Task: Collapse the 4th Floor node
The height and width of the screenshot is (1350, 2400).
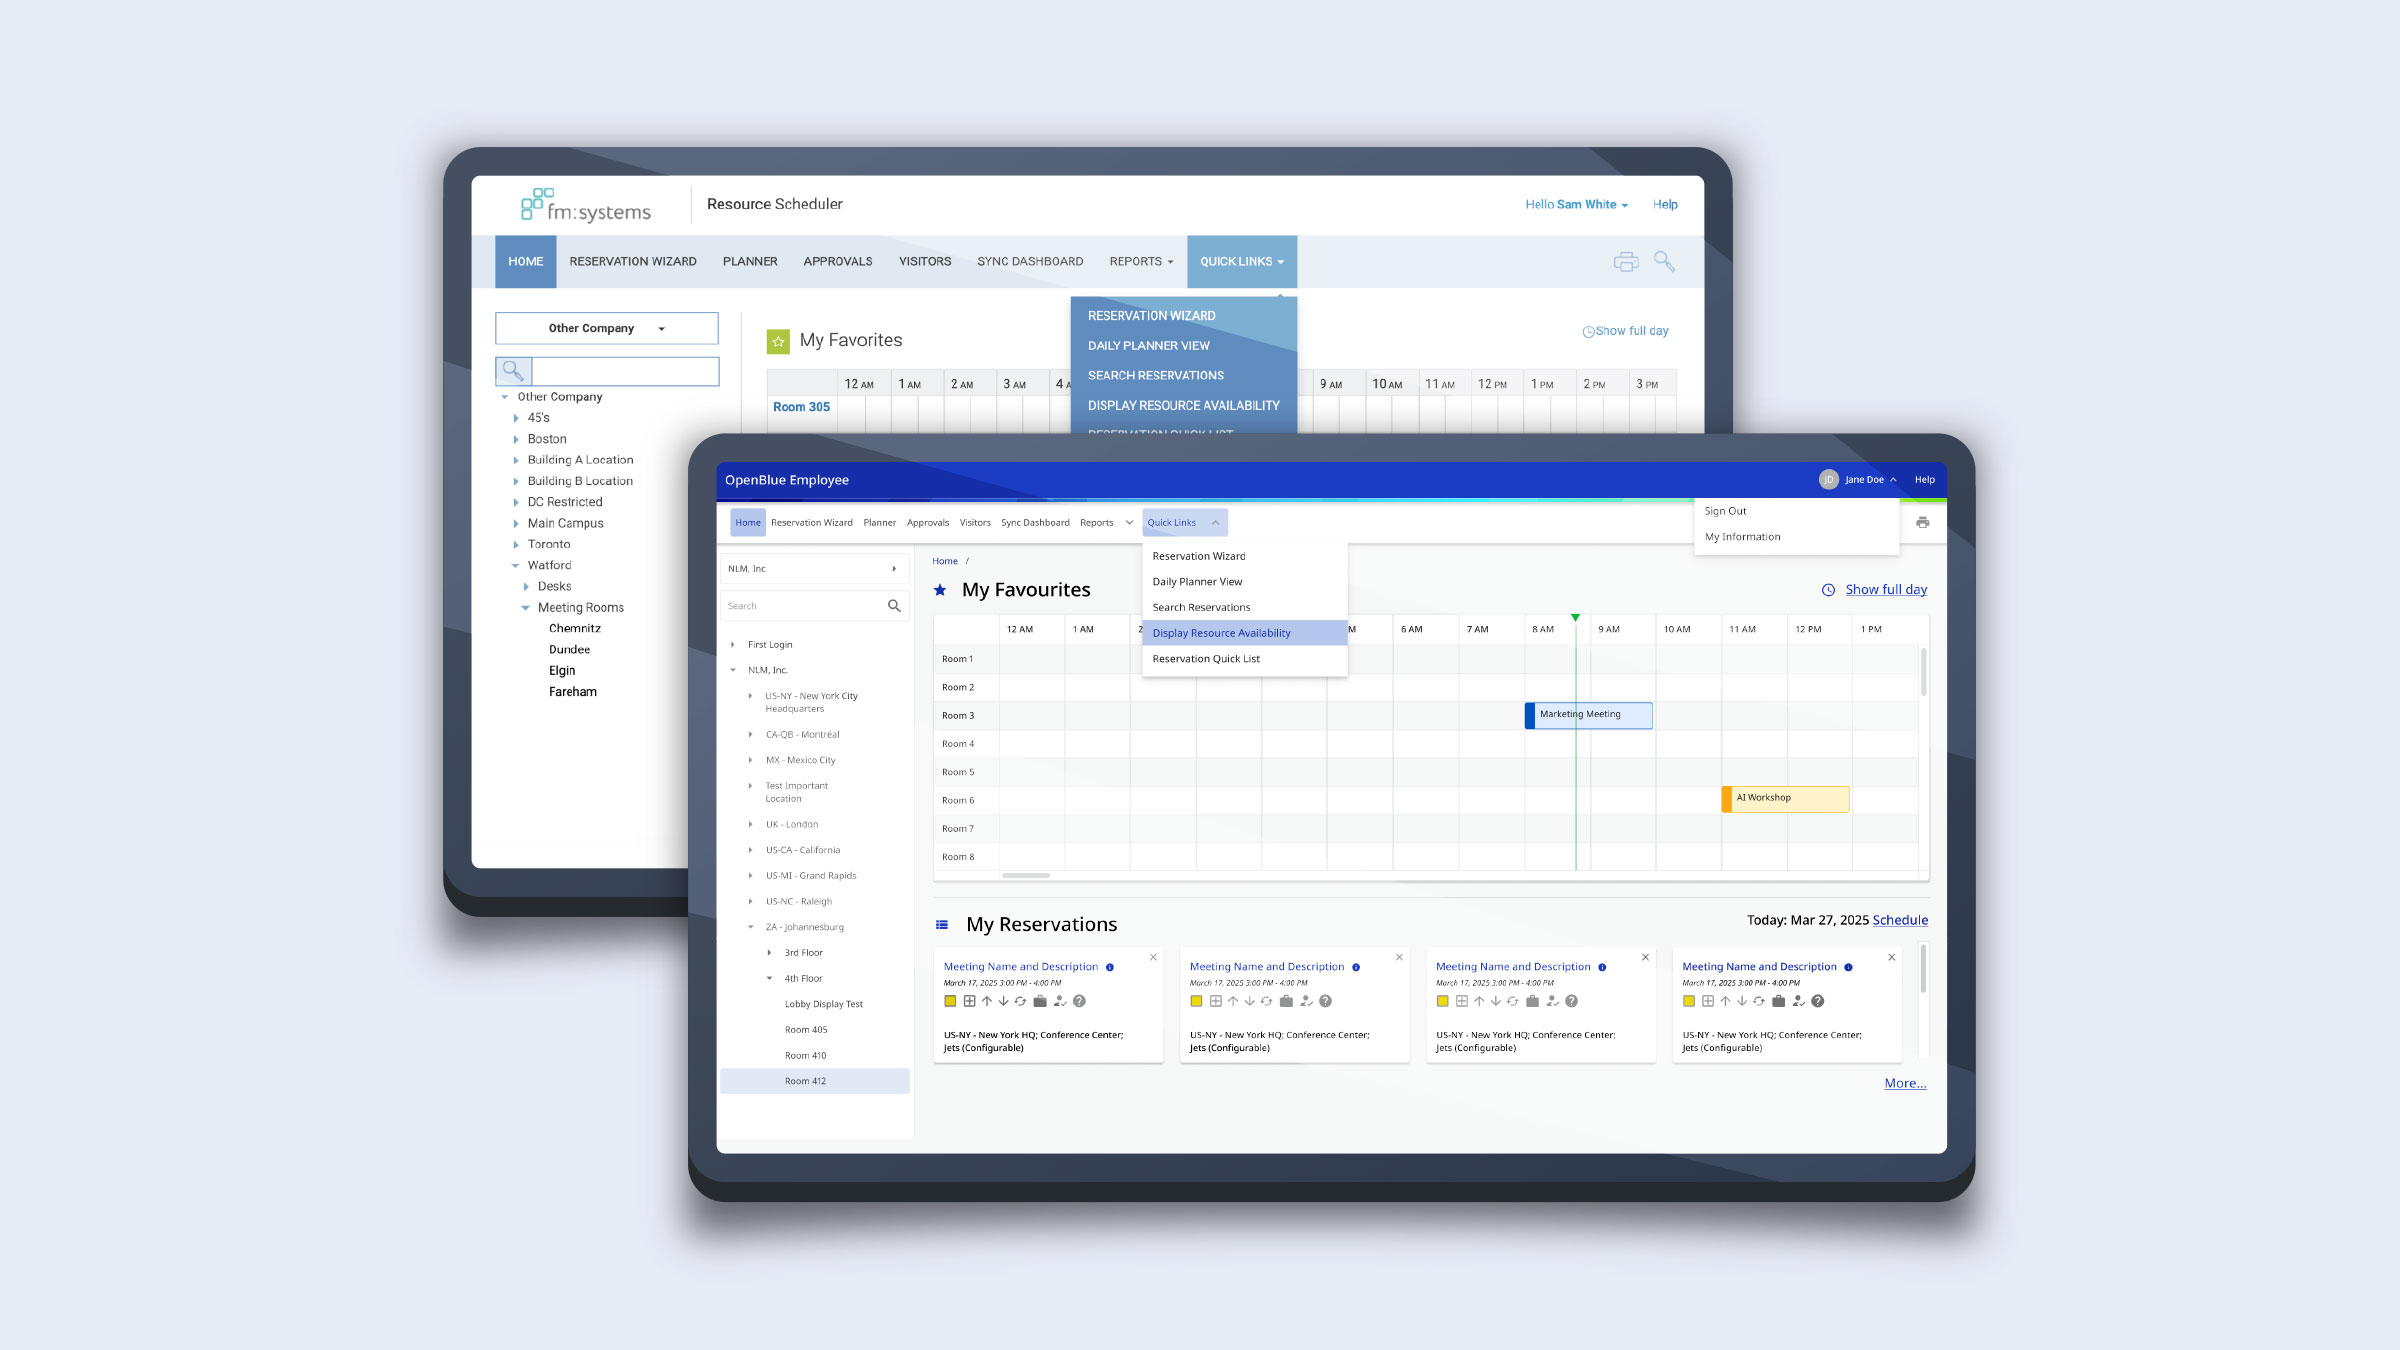Action: click(769, 979)
